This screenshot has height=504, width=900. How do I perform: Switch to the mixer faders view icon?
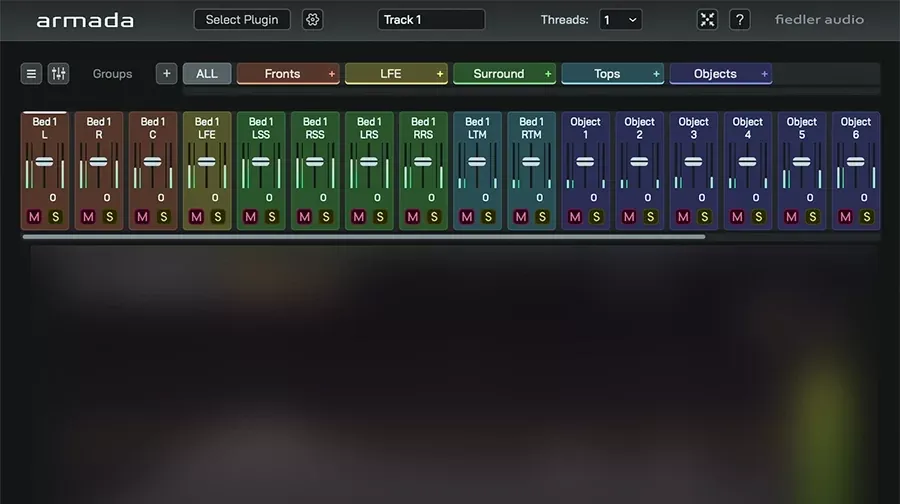coord(59,73)
